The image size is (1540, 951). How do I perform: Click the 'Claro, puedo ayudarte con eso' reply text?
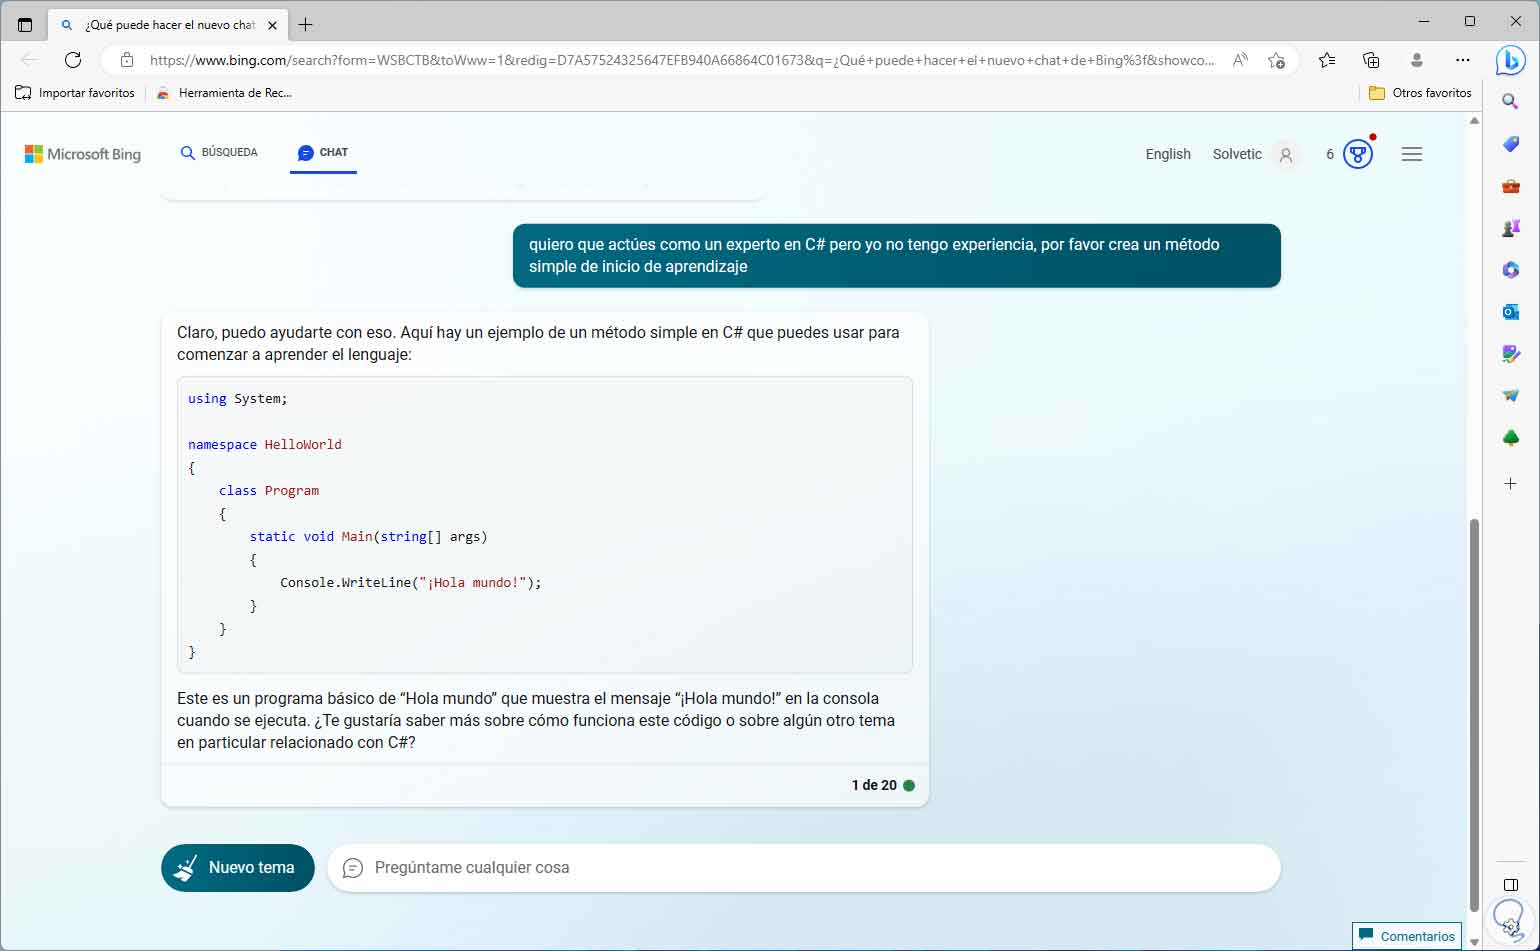[x=539, y=343]
